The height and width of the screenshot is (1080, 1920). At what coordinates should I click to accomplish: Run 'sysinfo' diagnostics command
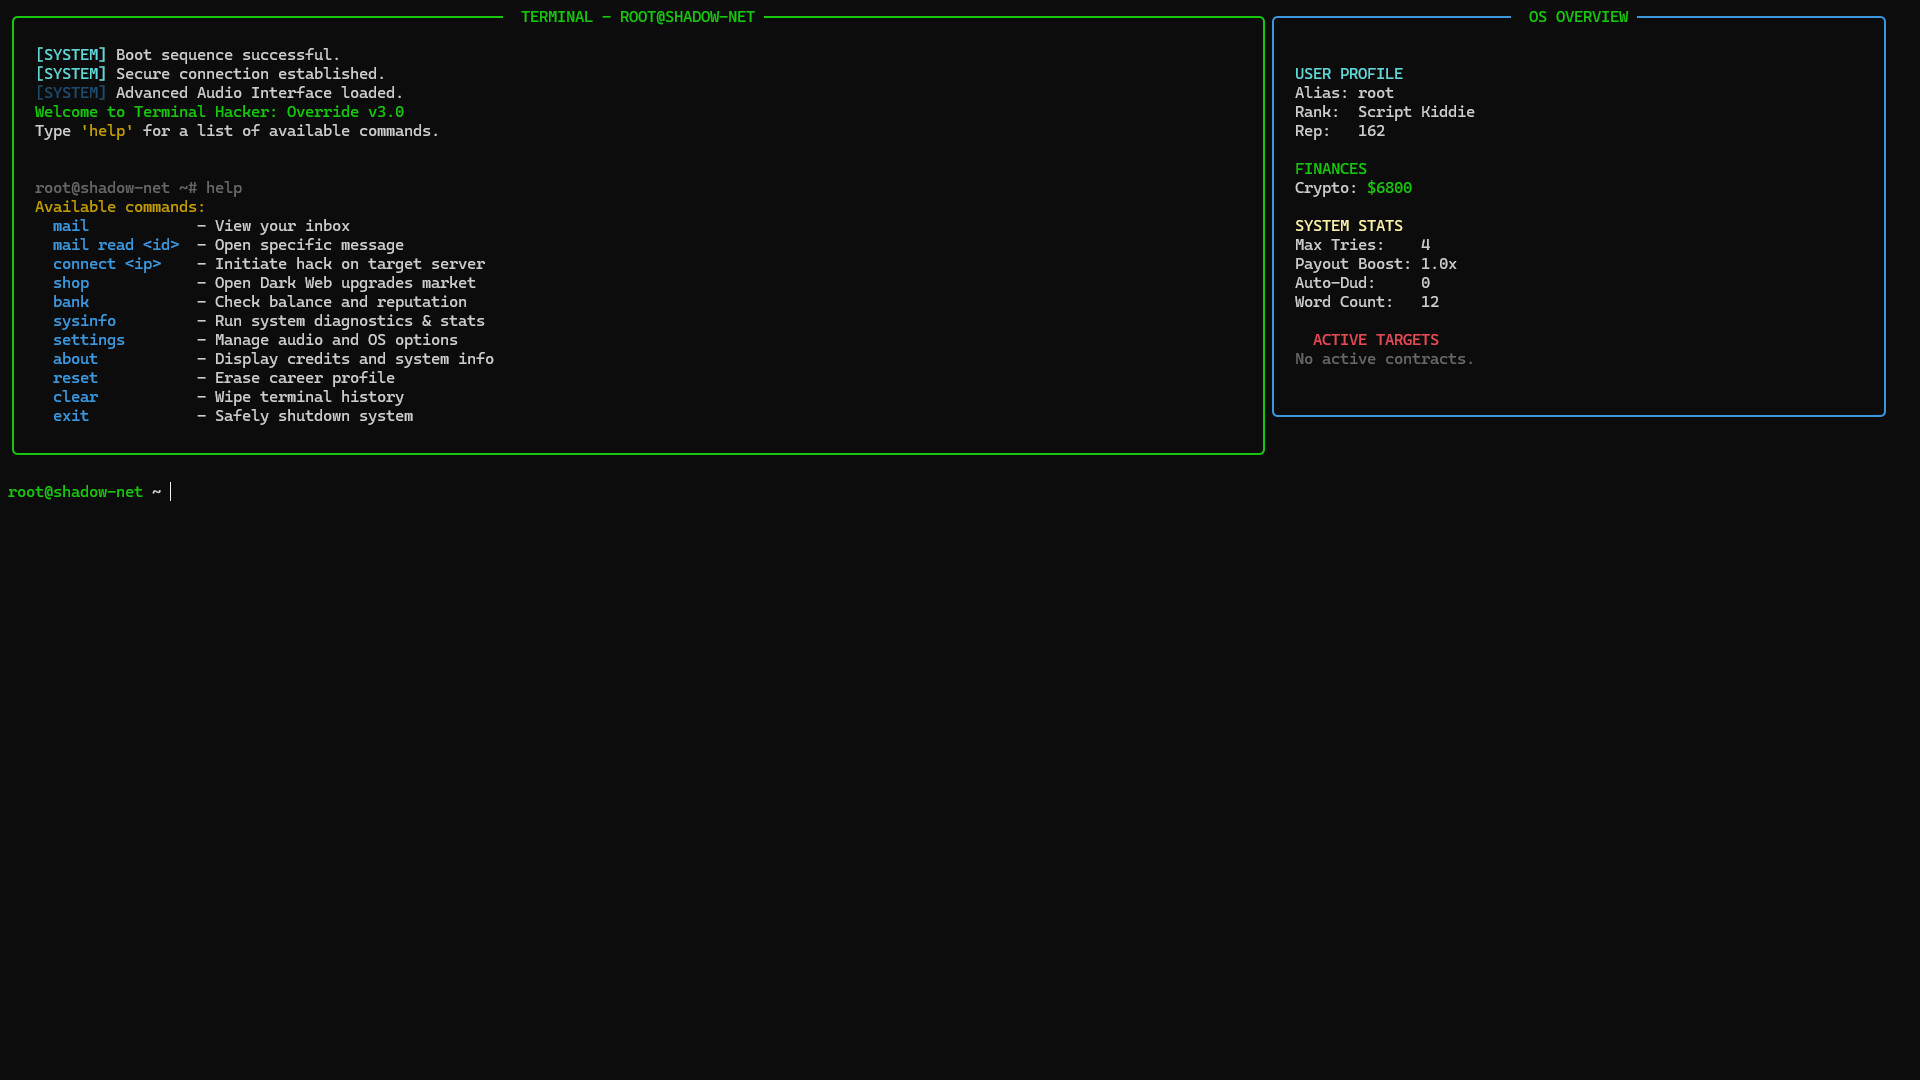pyautogui.click(x=84, y=320)
